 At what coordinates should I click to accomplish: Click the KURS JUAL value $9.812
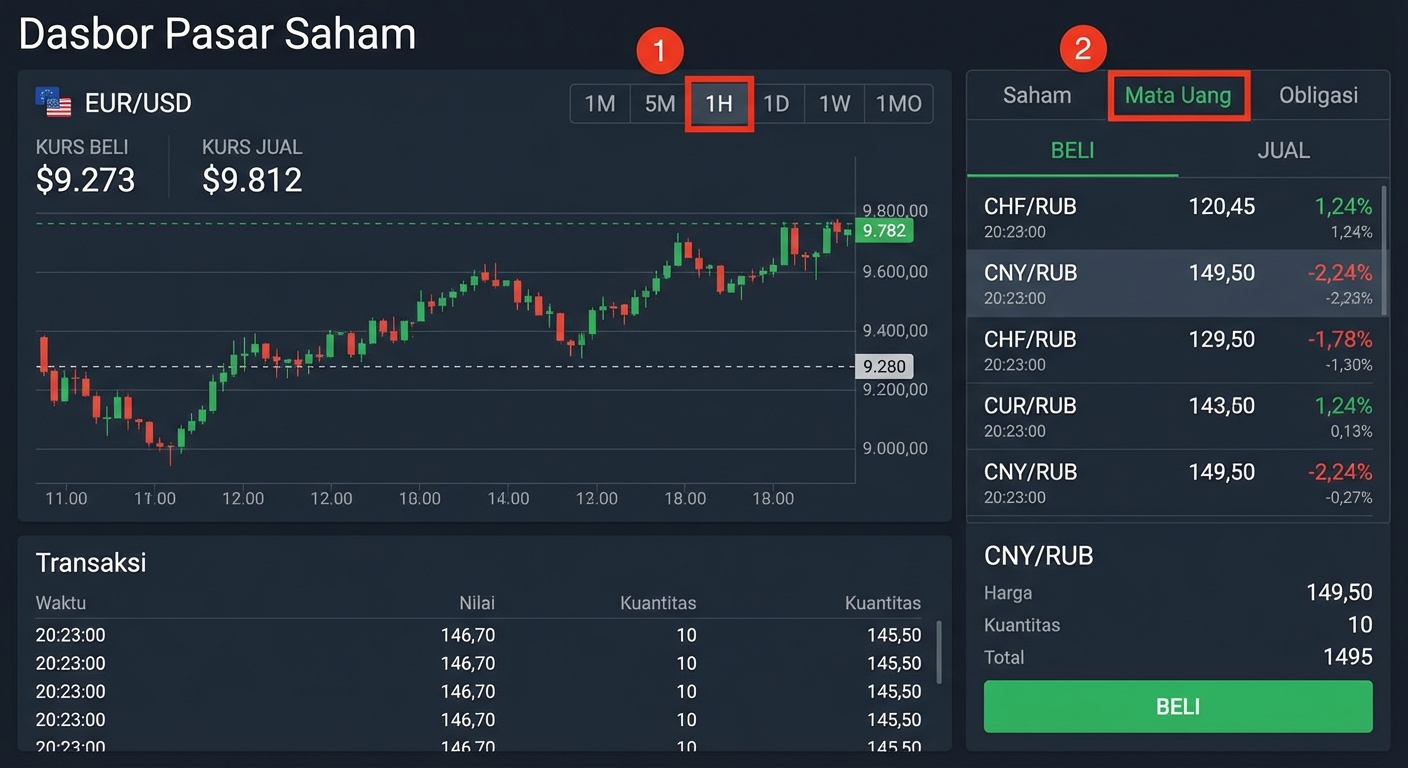[x=252, y=180]
